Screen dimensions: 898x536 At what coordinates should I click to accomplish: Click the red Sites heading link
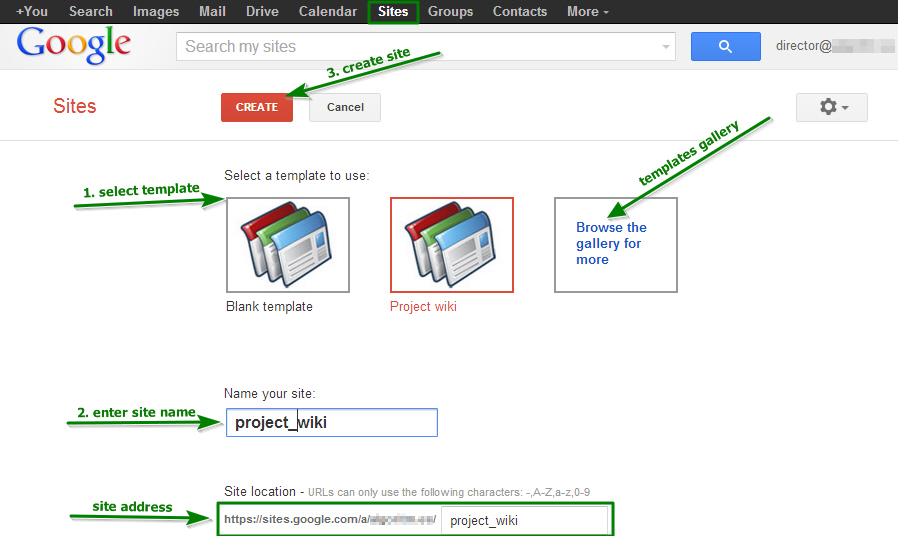pos(74,106)
